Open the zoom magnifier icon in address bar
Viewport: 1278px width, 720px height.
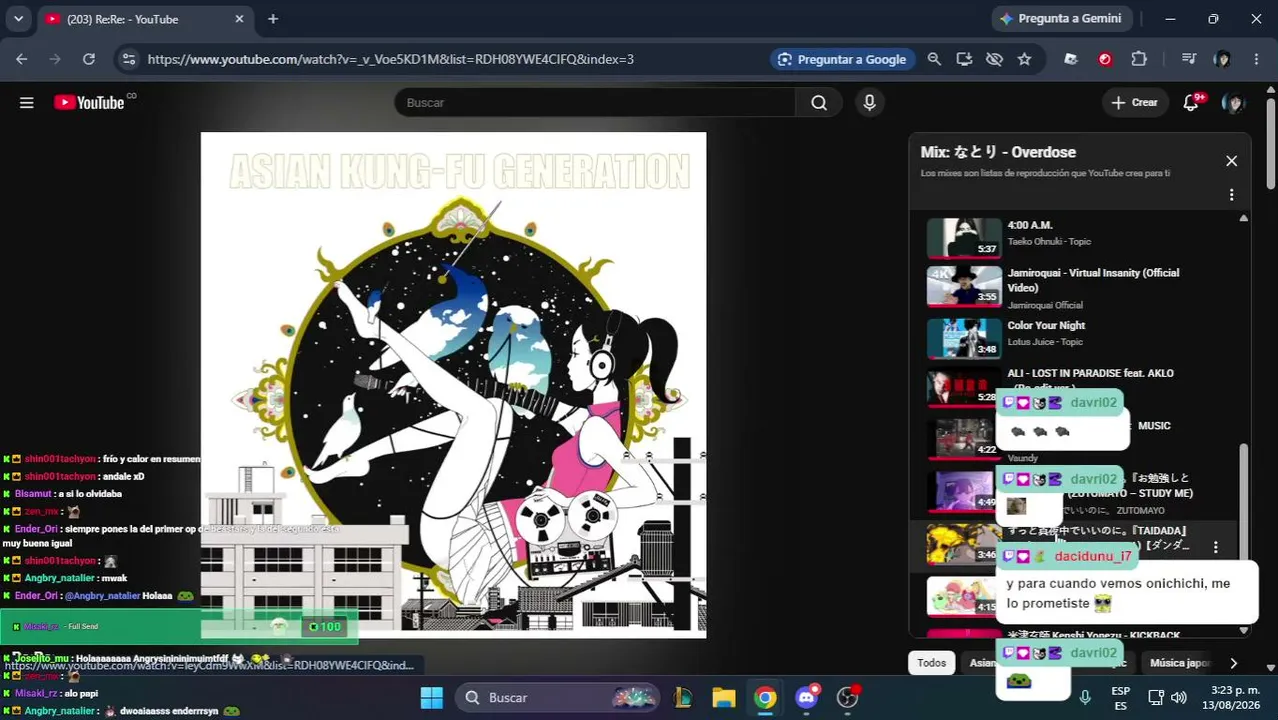934,59
